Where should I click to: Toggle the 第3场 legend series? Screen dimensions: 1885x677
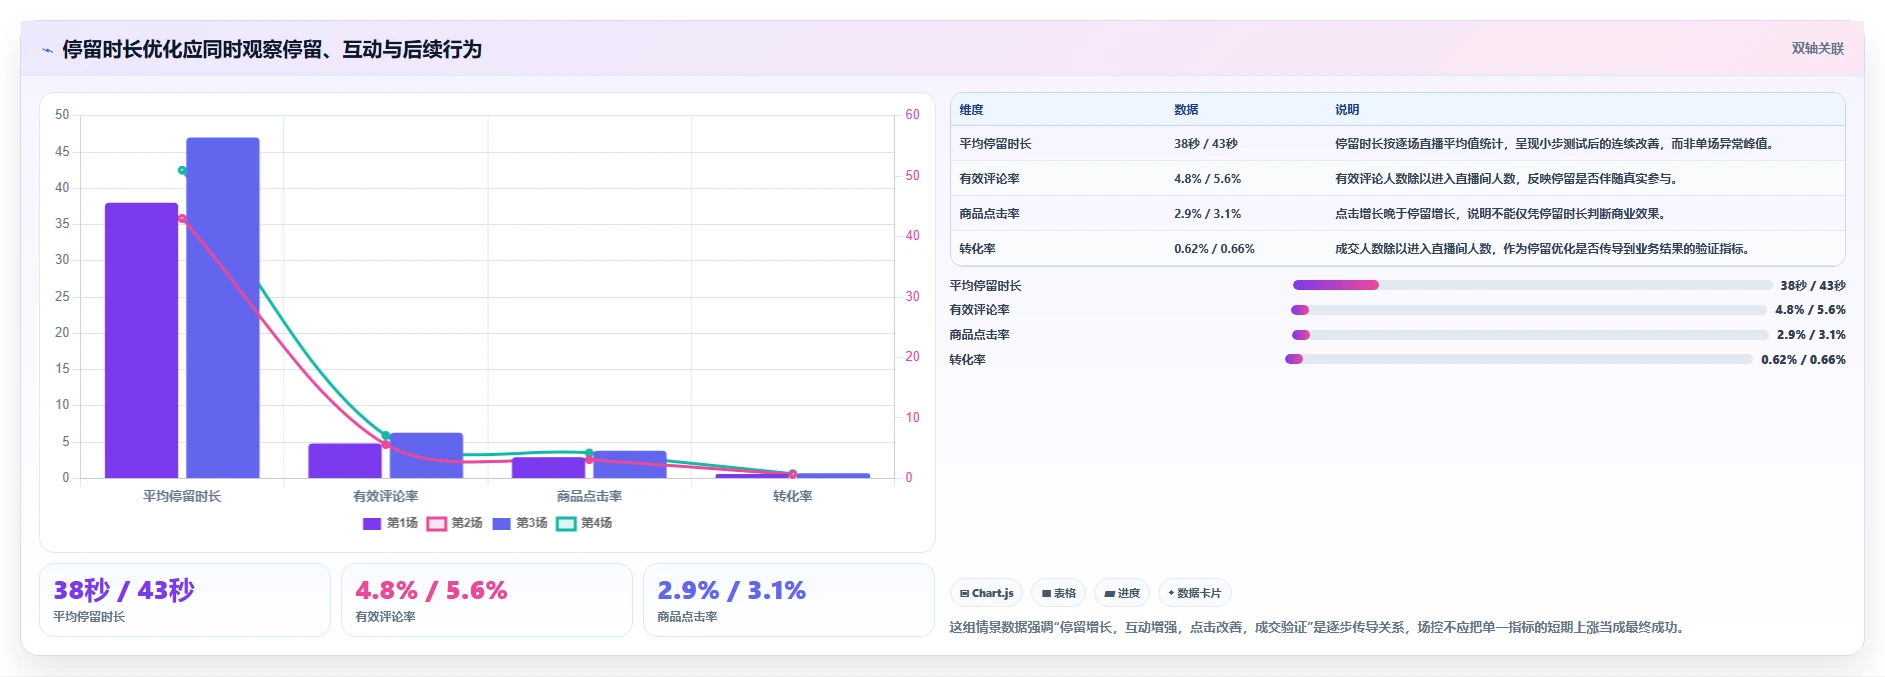(x=519, y=523)
